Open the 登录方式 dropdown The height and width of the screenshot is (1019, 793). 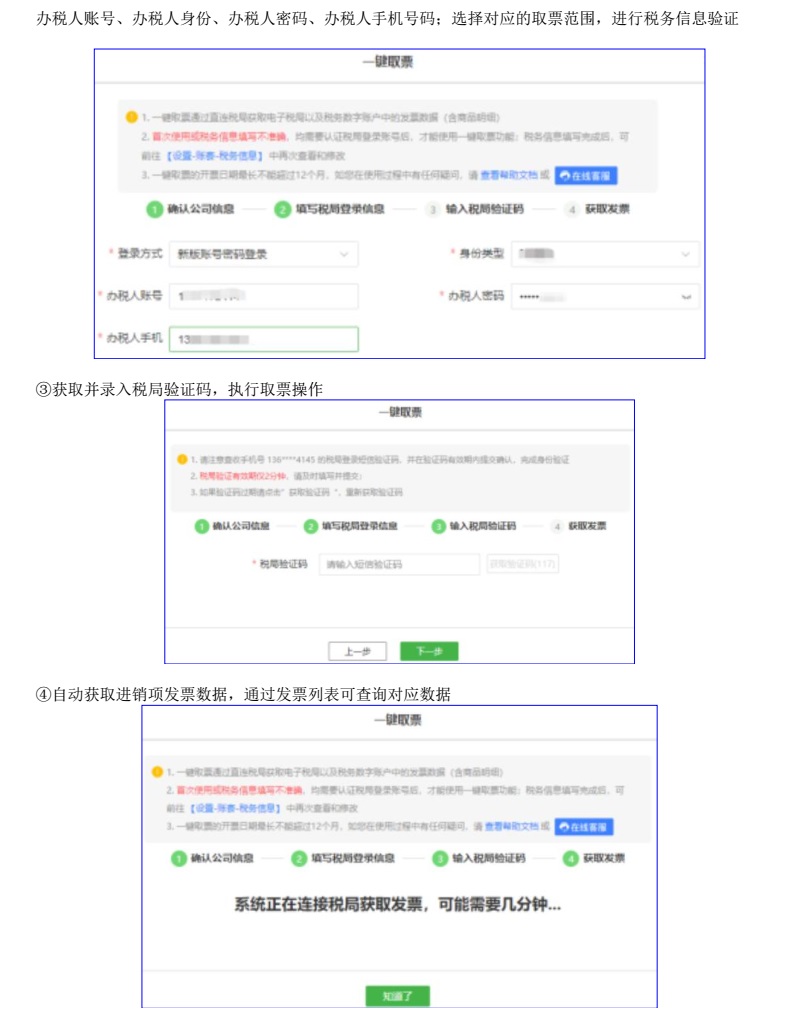263,254
